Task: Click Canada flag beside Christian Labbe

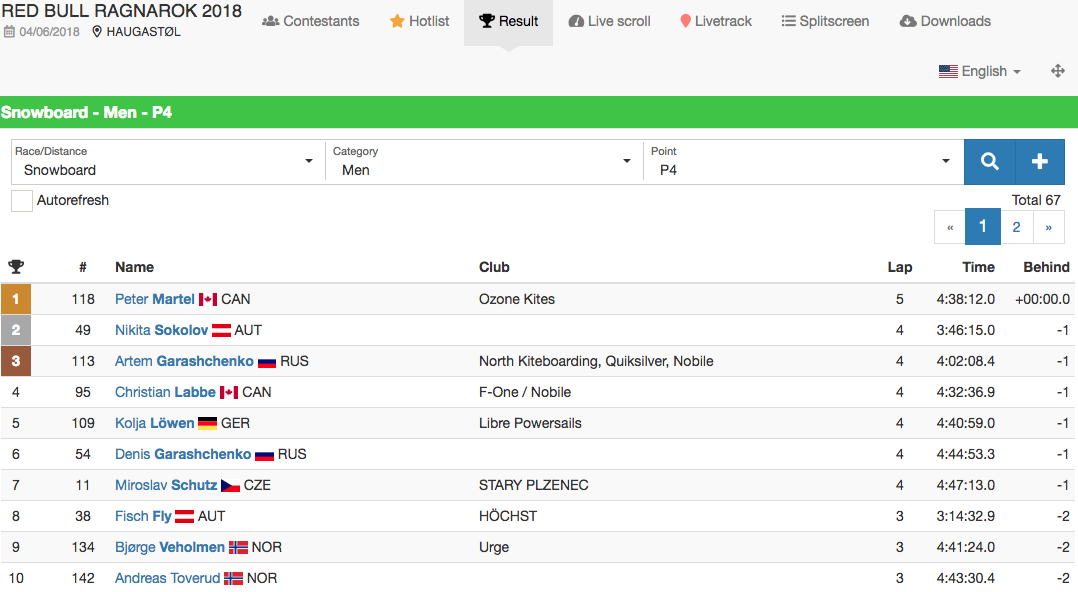Action: (229, 393)
